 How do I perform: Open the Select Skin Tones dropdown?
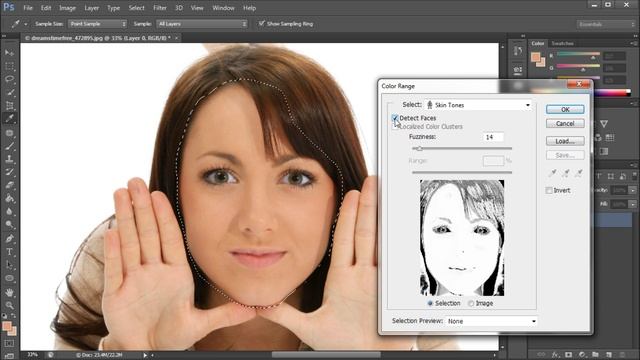click(x=478, y=105)
